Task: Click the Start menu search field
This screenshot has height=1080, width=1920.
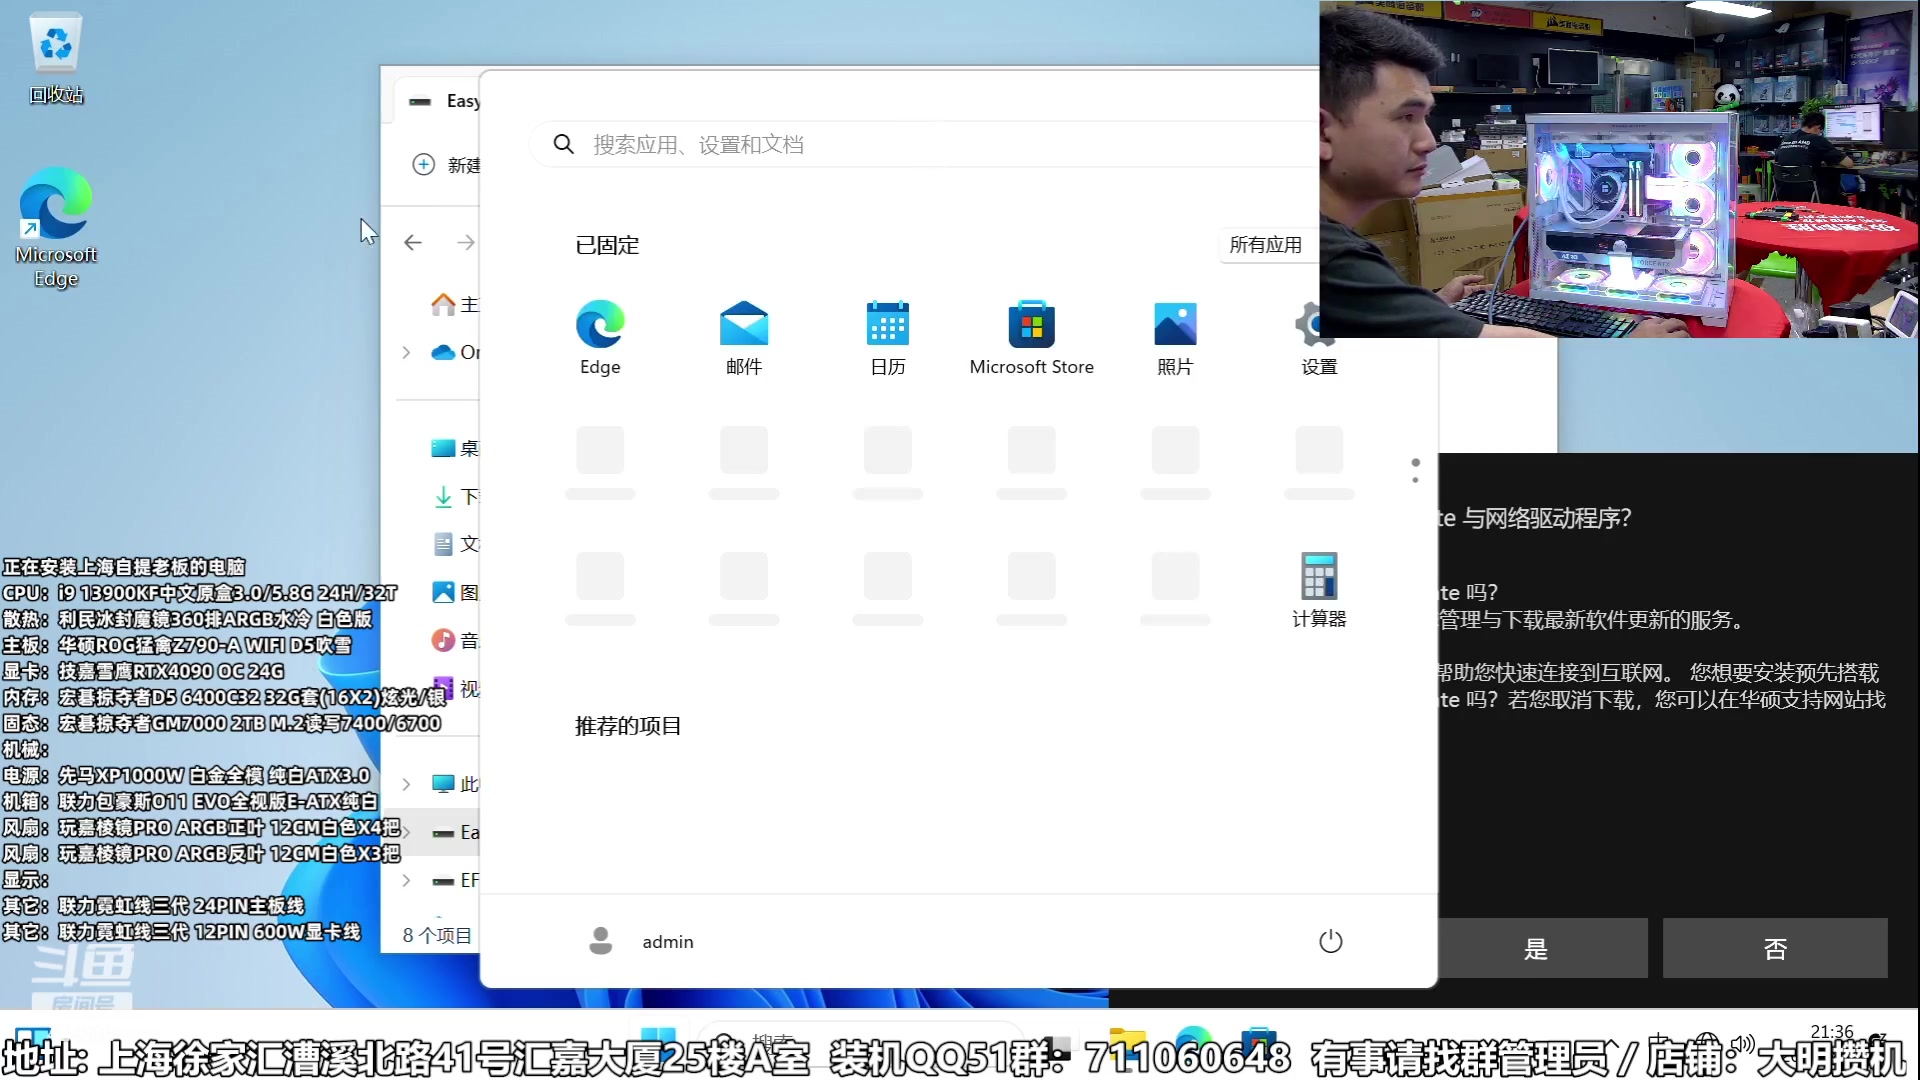Action: (x=900, y=143)
